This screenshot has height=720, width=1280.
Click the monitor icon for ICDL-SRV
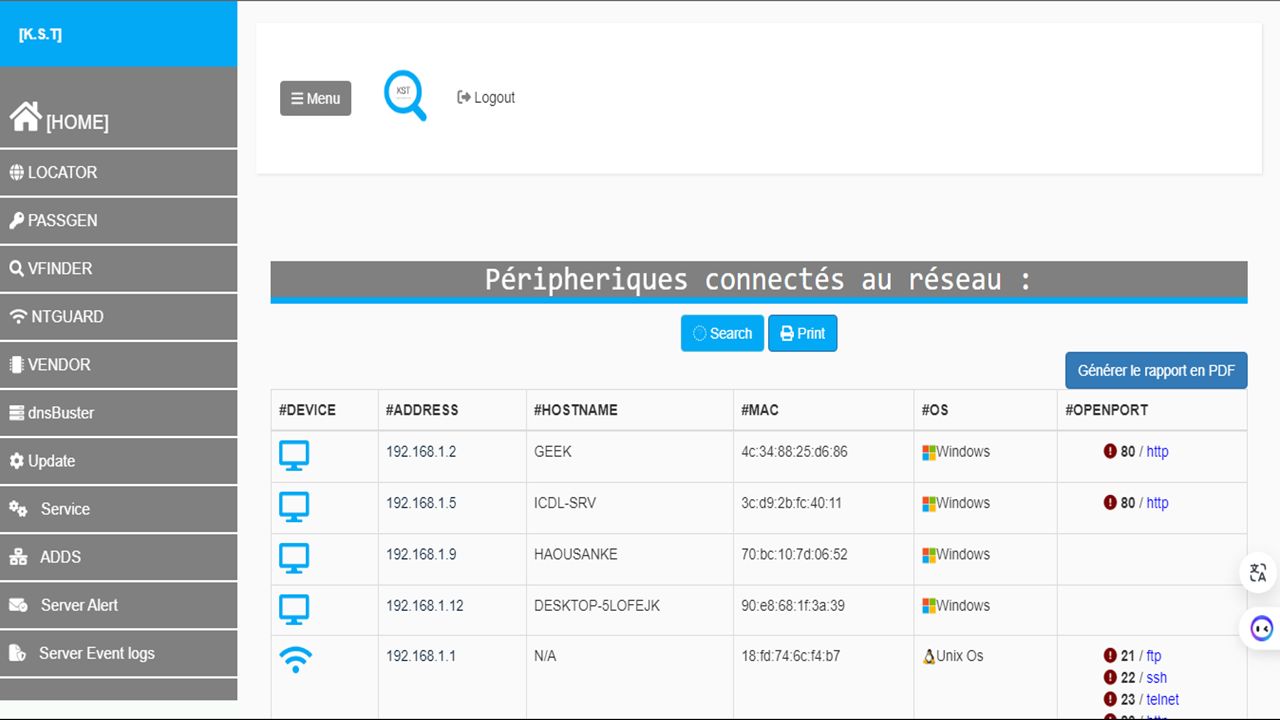tap(294, 507)
